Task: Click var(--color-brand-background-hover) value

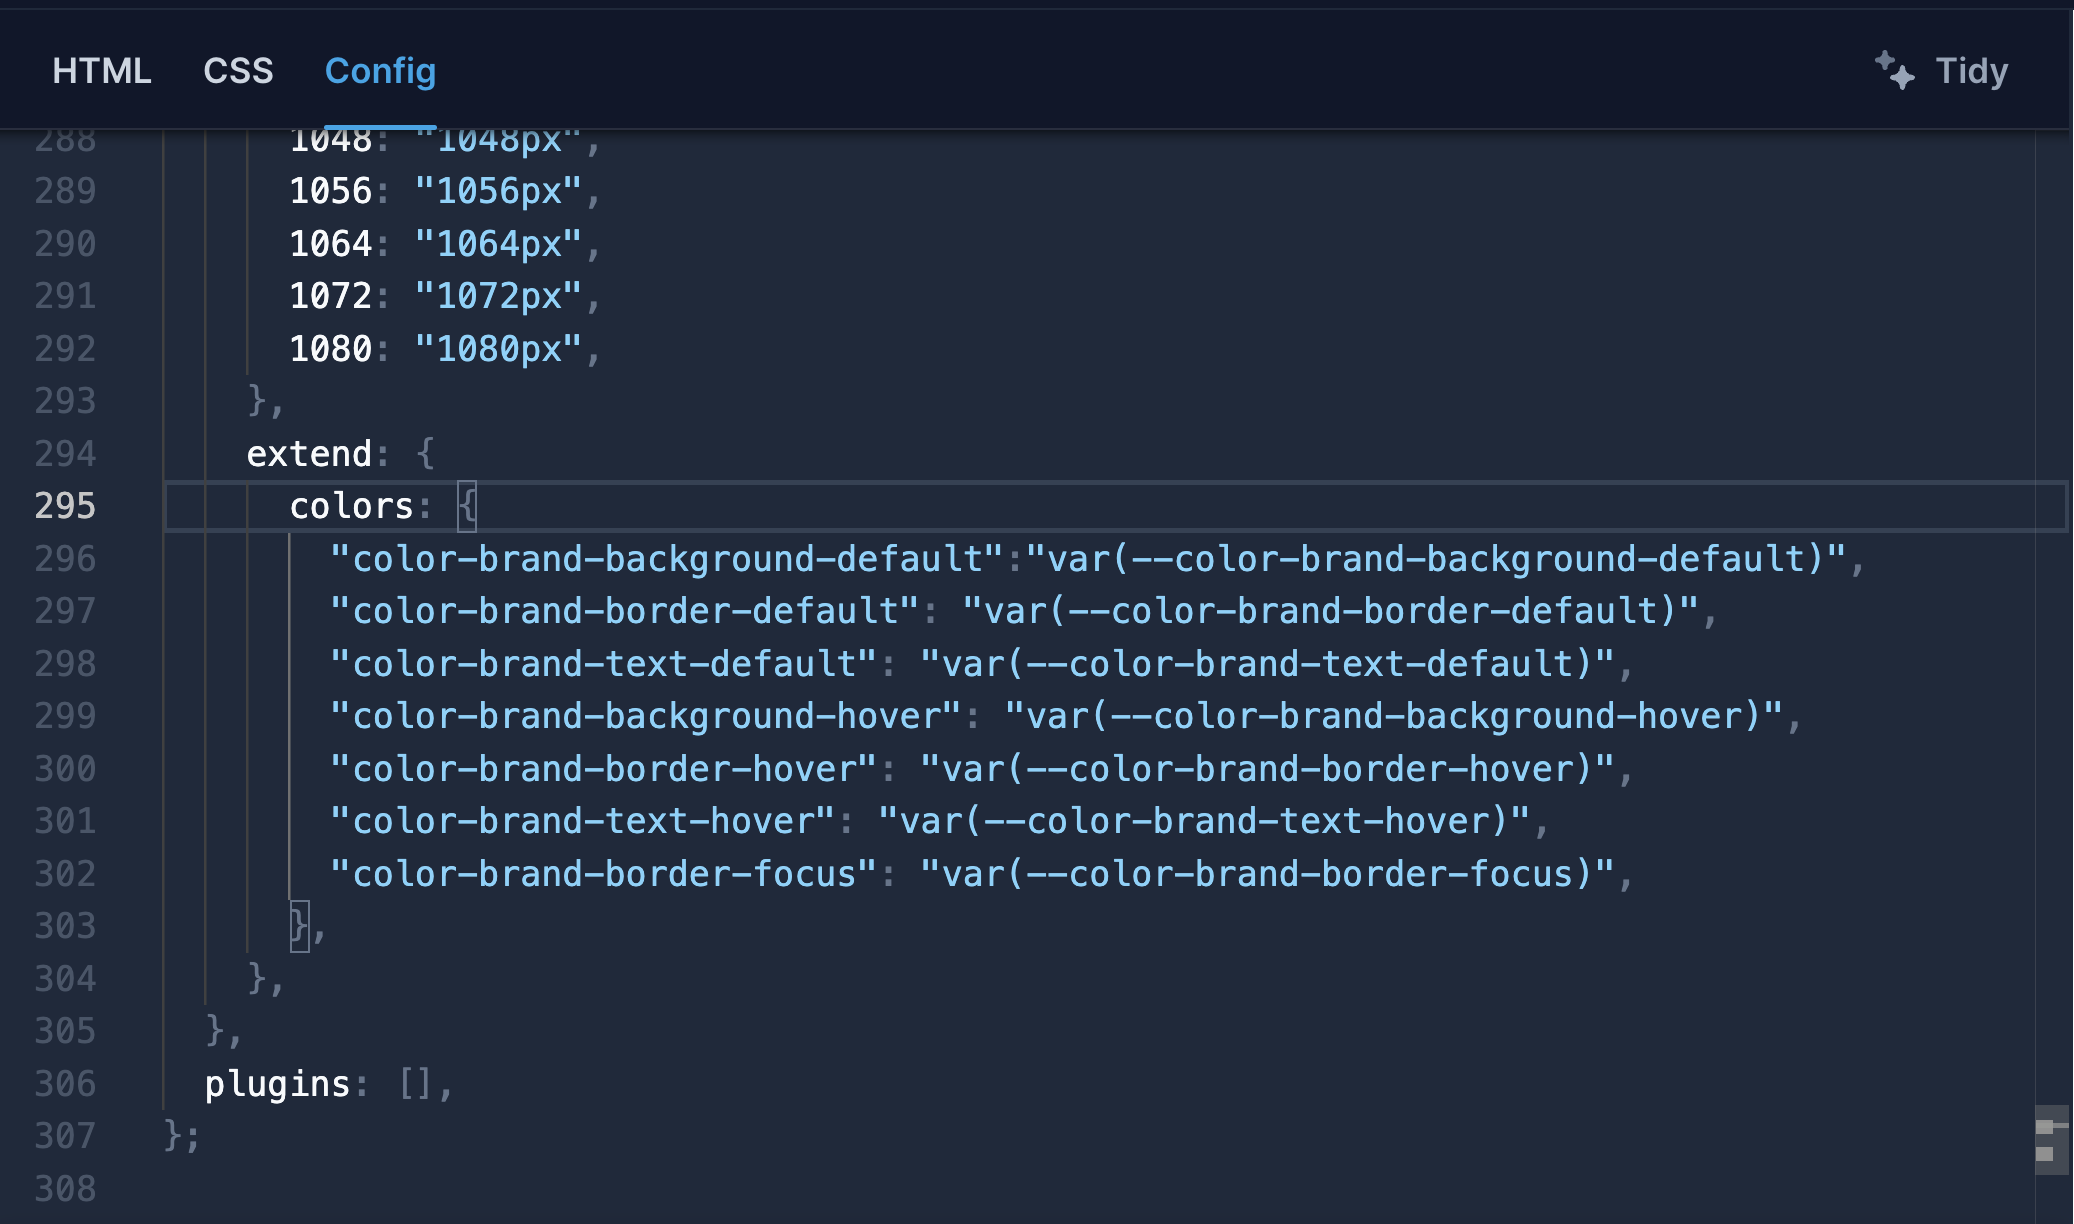Action: (x=1394, y=716)
